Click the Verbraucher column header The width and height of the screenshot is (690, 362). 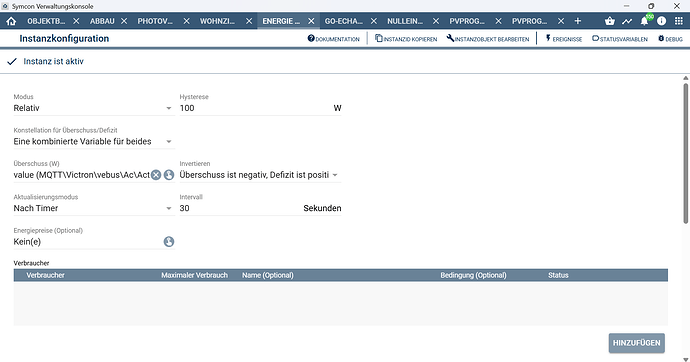point(45,275)
